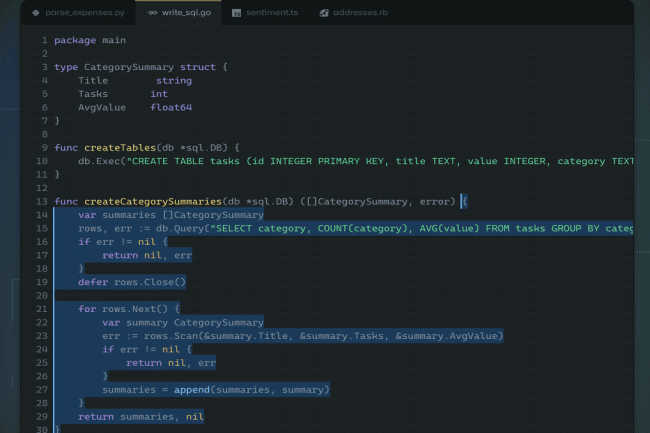Open the sentiment.ts tab
650x433 pixels.
point(270,13)
